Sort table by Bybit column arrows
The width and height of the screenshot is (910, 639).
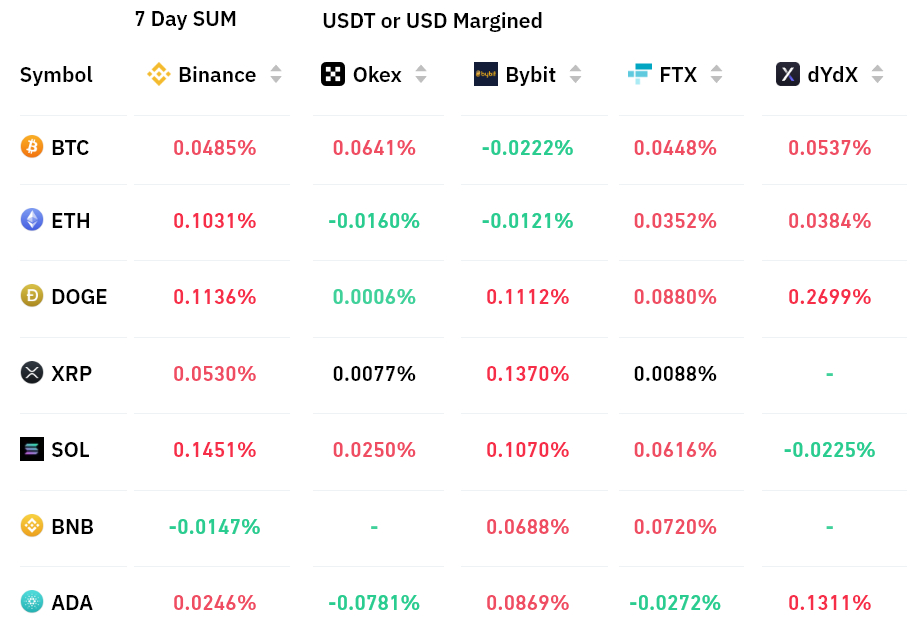pos(575,74)
